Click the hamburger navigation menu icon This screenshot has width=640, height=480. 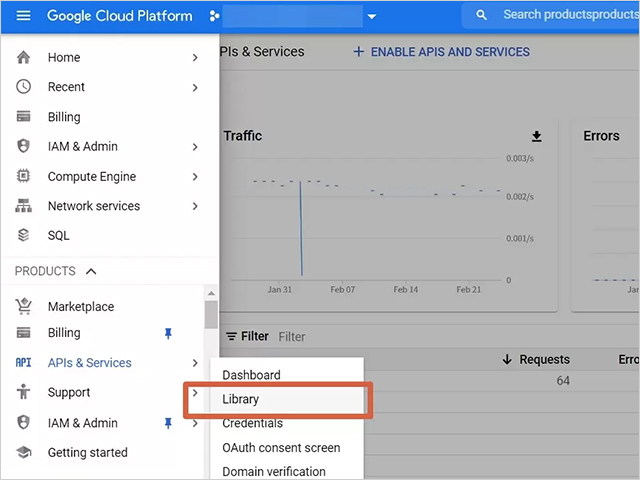point(23,16)
